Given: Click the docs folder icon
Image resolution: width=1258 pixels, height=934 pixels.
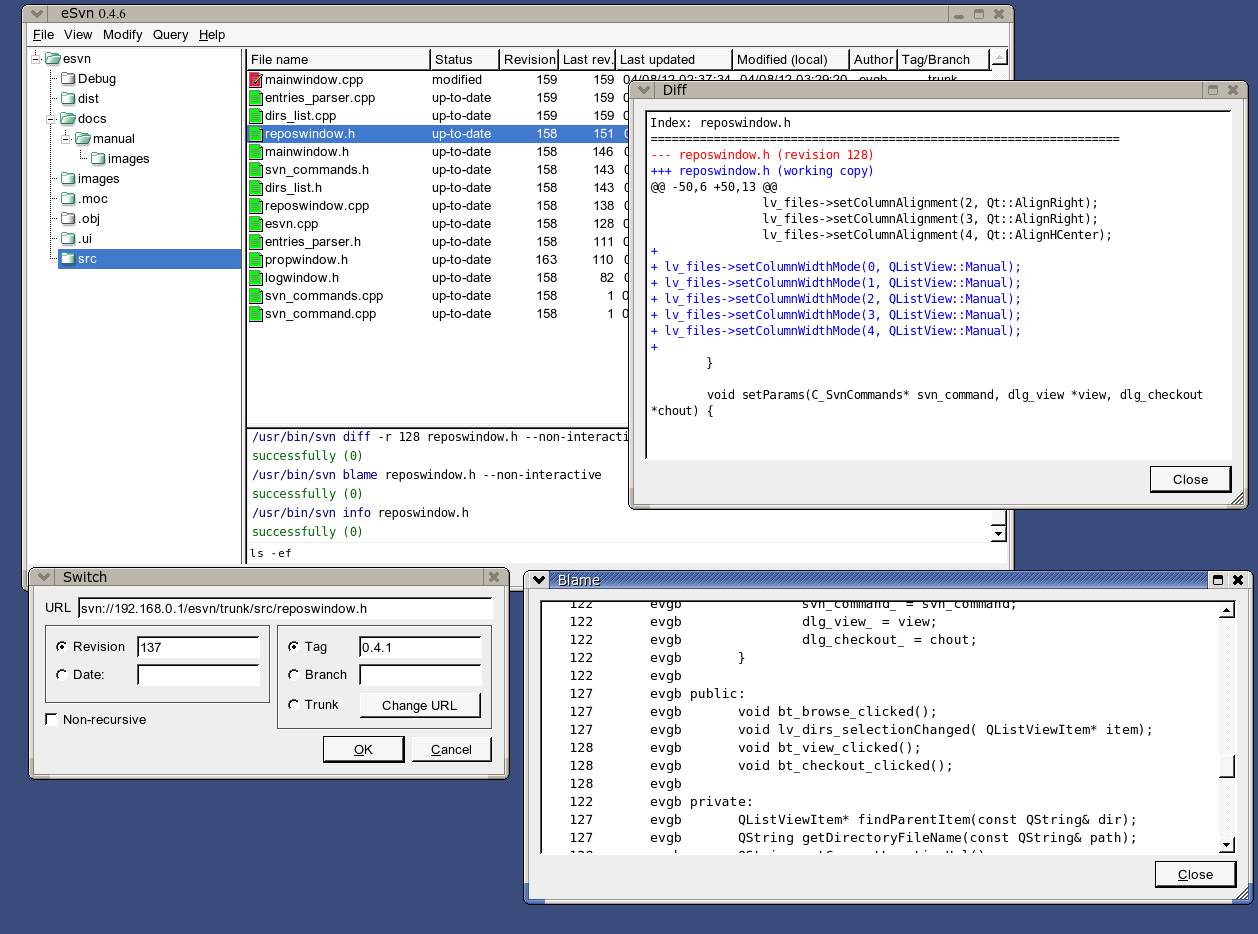Looking at the screenshot, I should click(x=68, y=118).
